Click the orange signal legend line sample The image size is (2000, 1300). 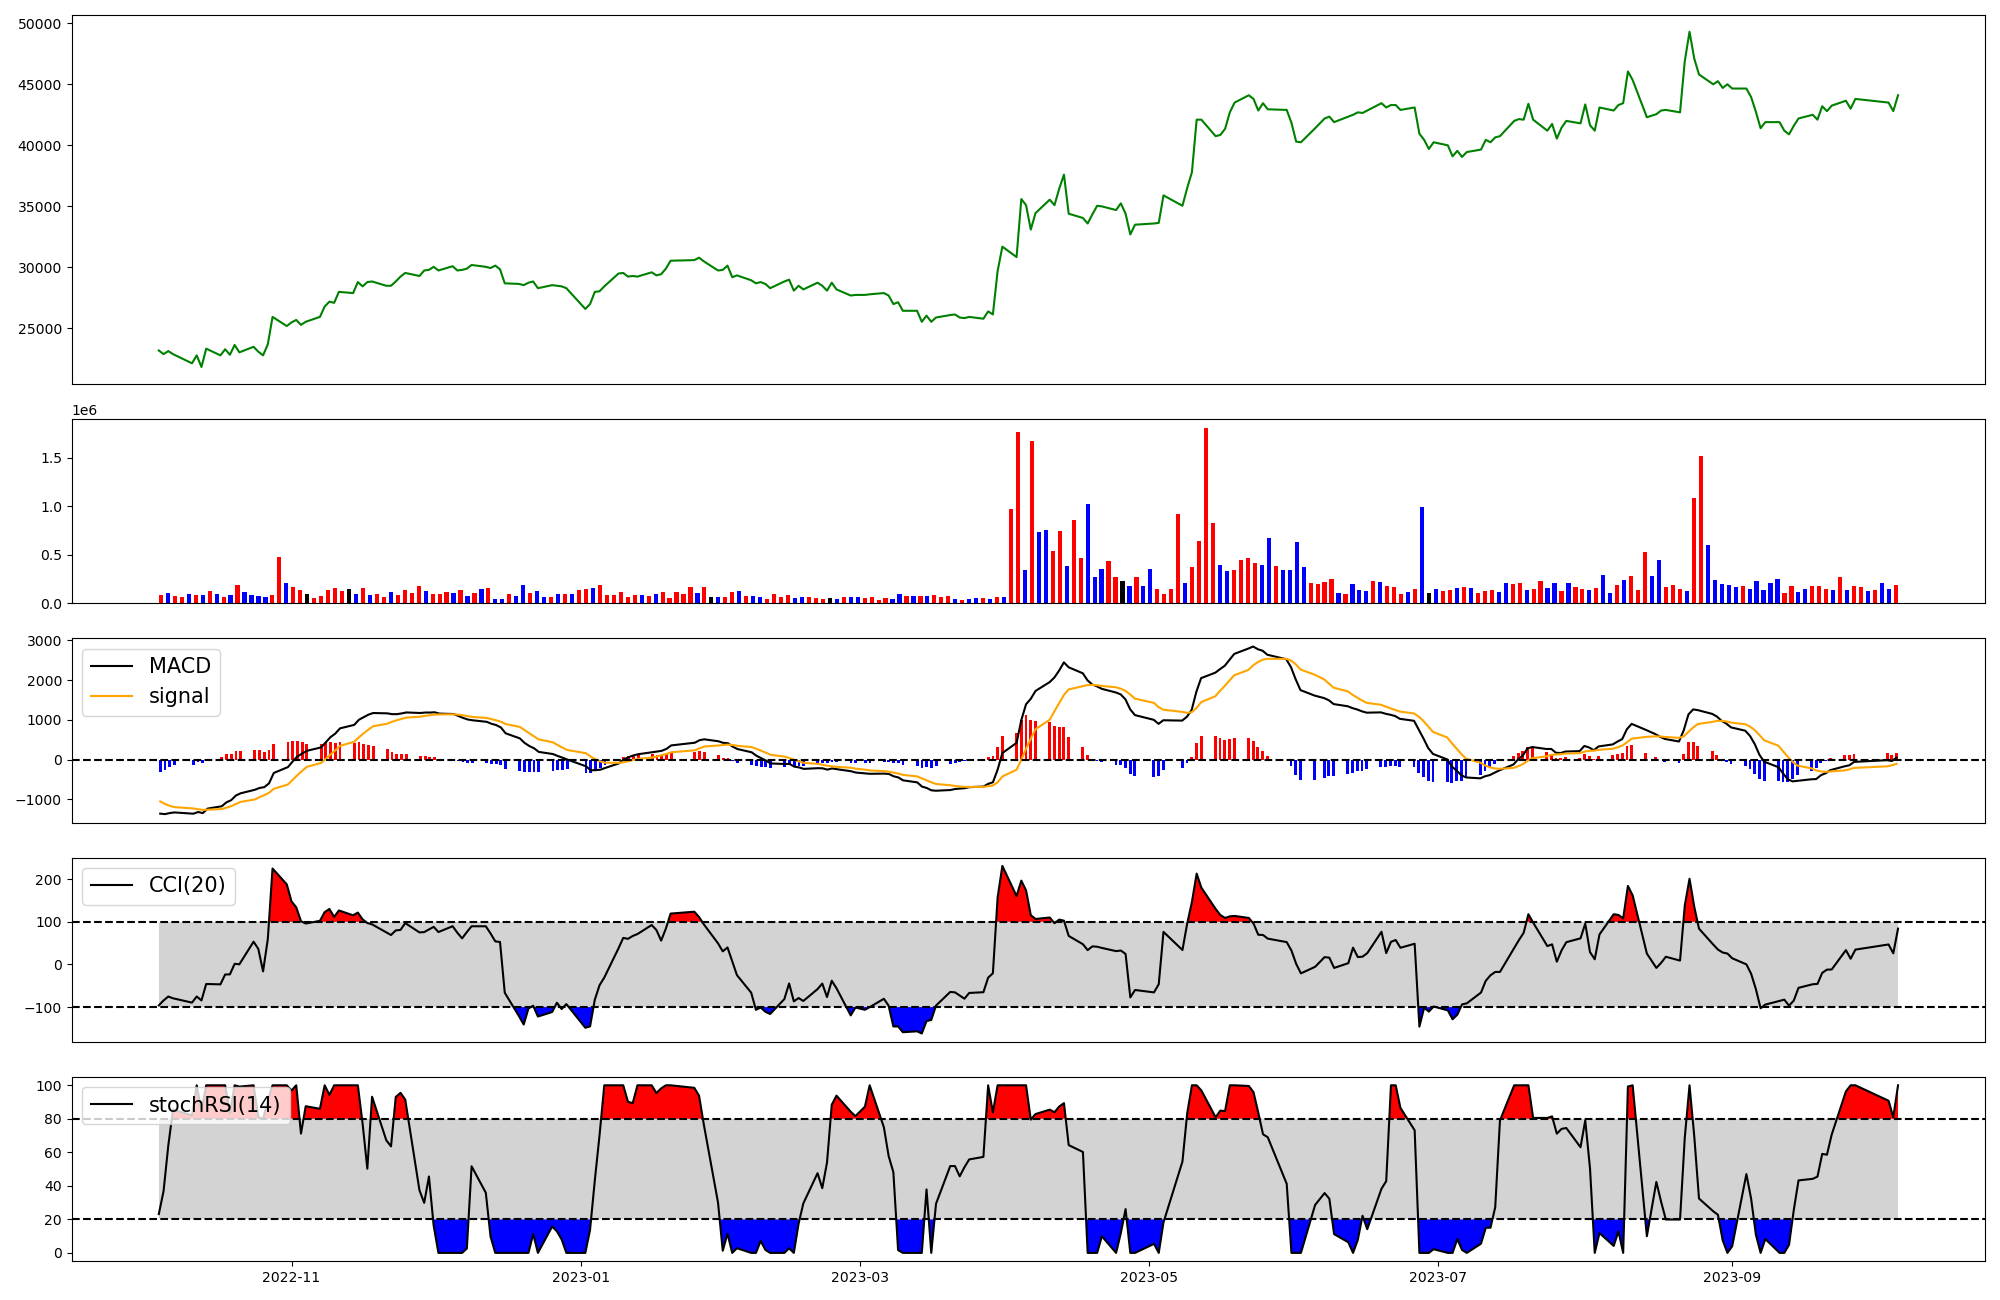(111, 697)
